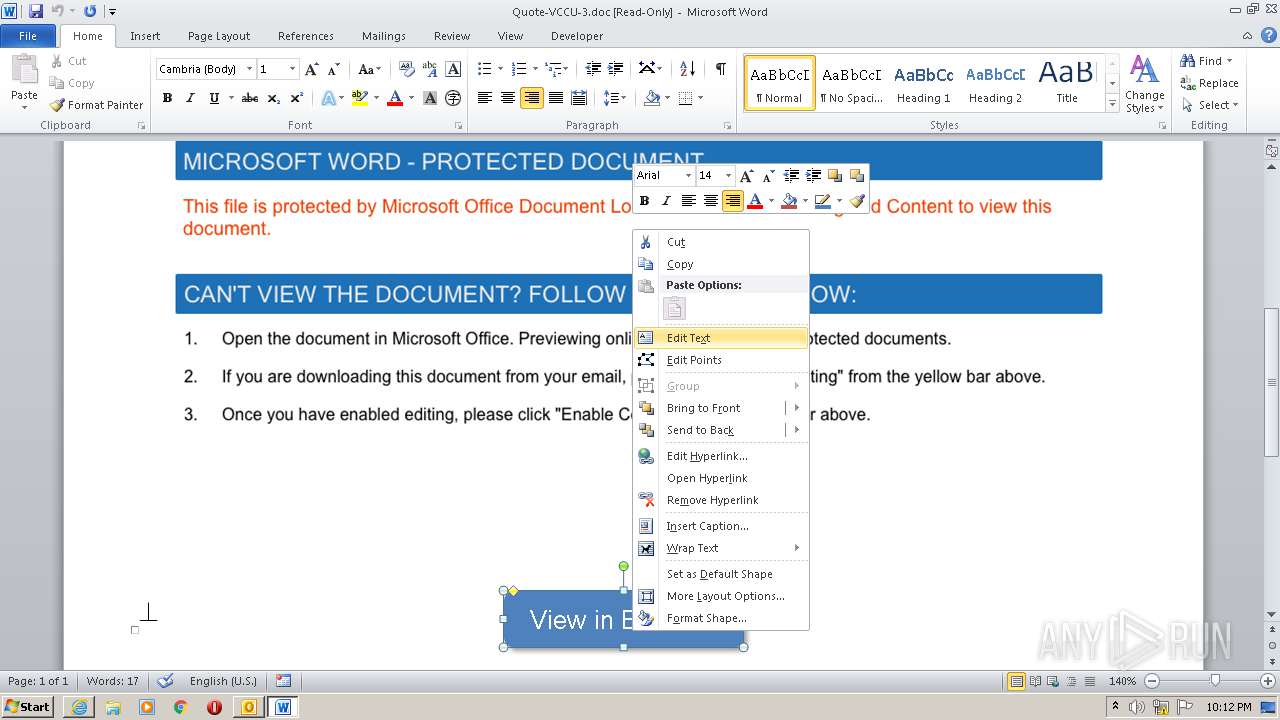Toggle Italic in the ribbon Font group

[190, 98]
